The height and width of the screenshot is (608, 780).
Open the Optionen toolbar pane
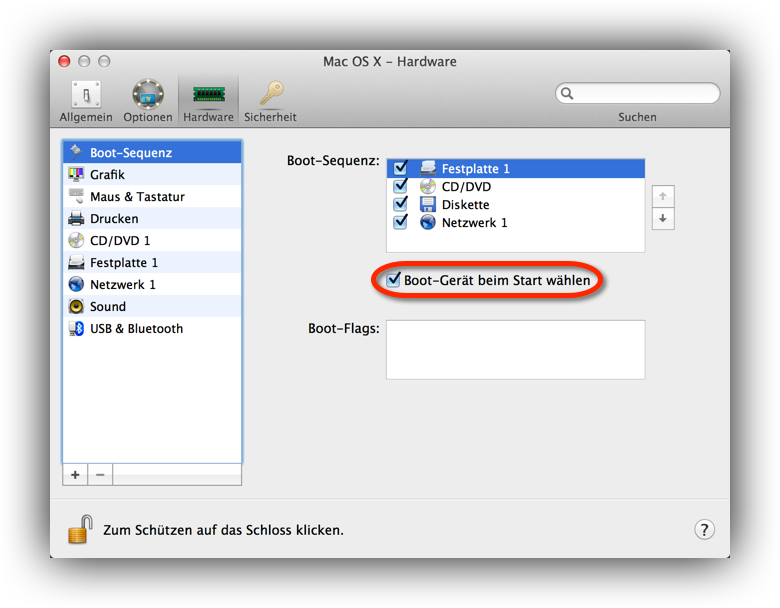148,101
